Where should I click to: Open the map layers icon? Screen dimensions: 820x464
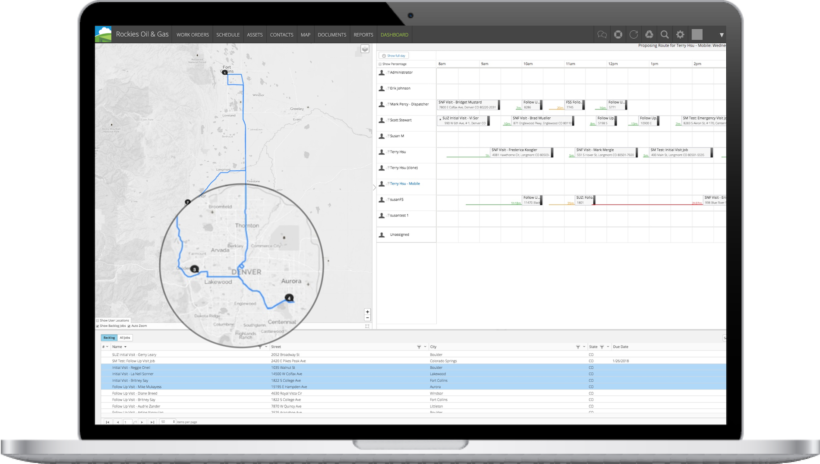tap(365, 49)
